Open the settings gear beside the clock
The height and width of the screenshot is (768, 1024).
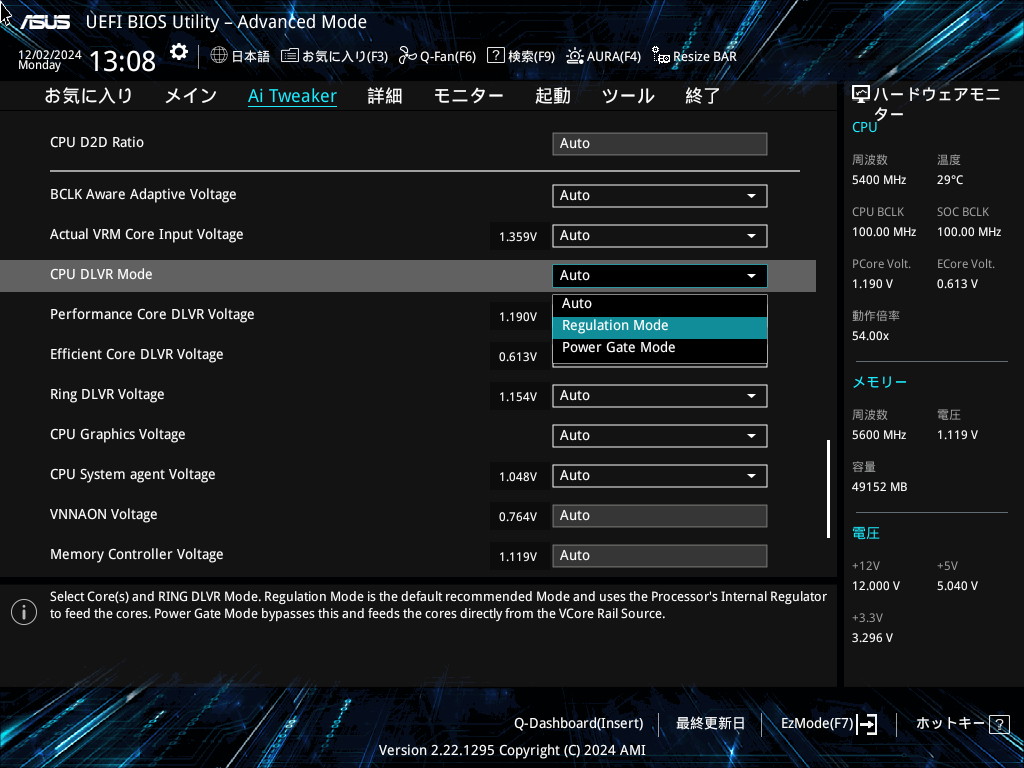click(178, 52)
